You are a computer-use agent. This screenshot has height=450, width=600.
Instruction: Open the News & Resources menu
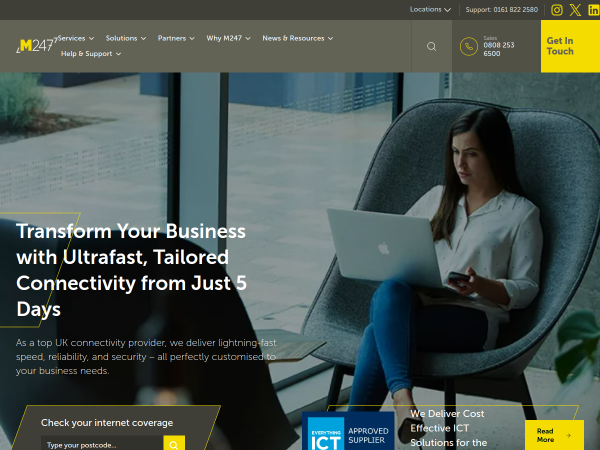293,38
